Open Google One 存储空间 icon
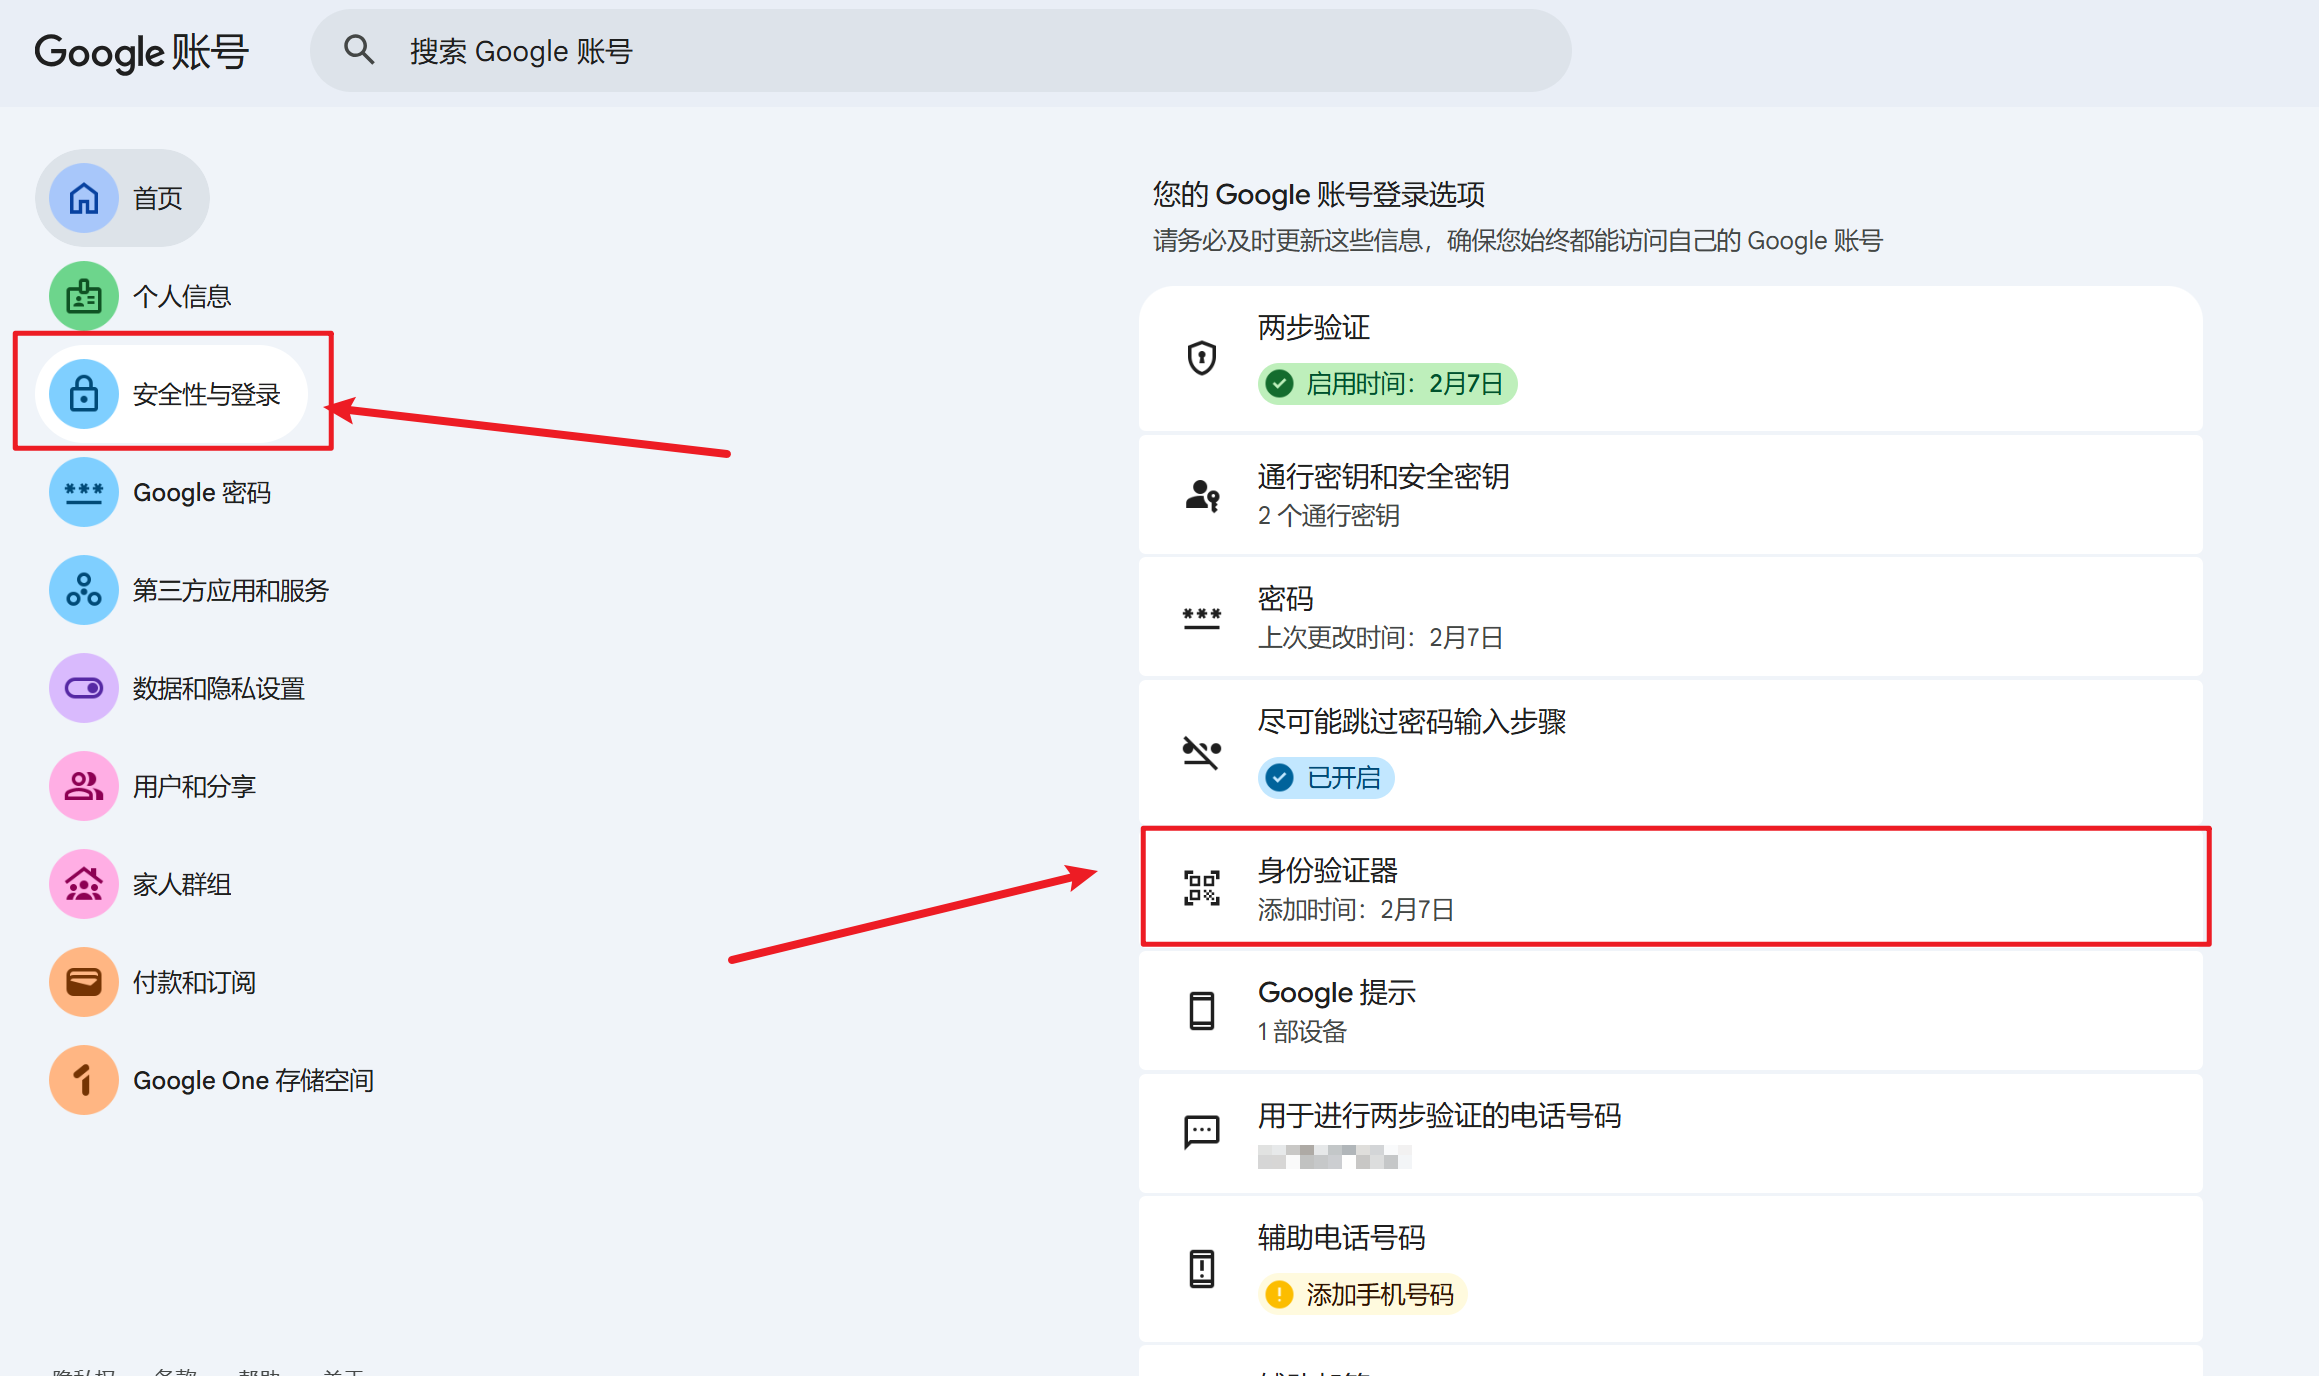 [84, 1080]
